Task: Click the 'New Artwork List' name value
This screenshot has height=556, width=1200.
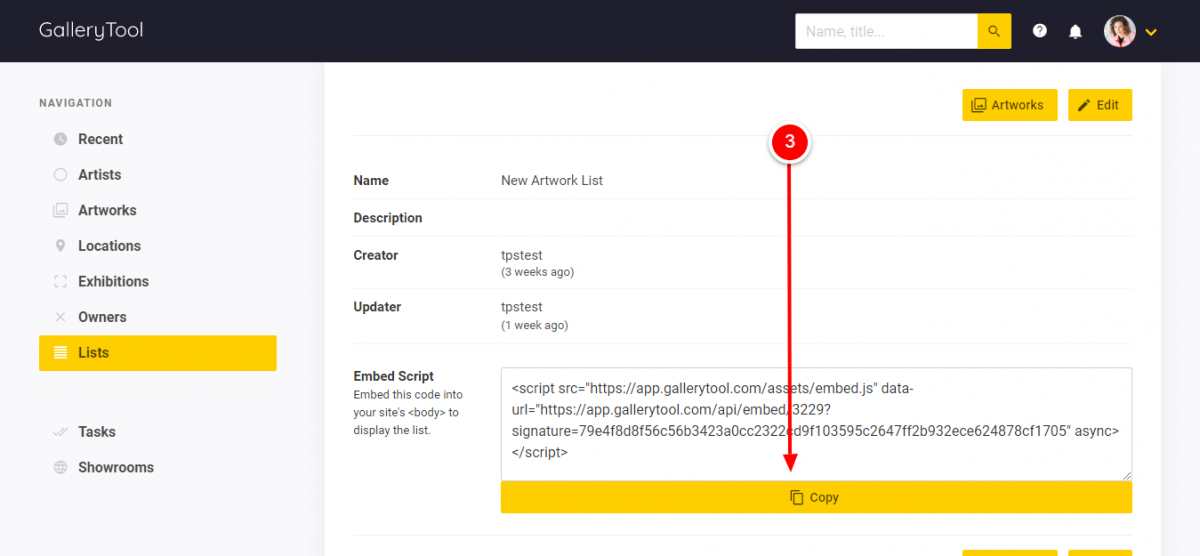Action: pos(552,181)
